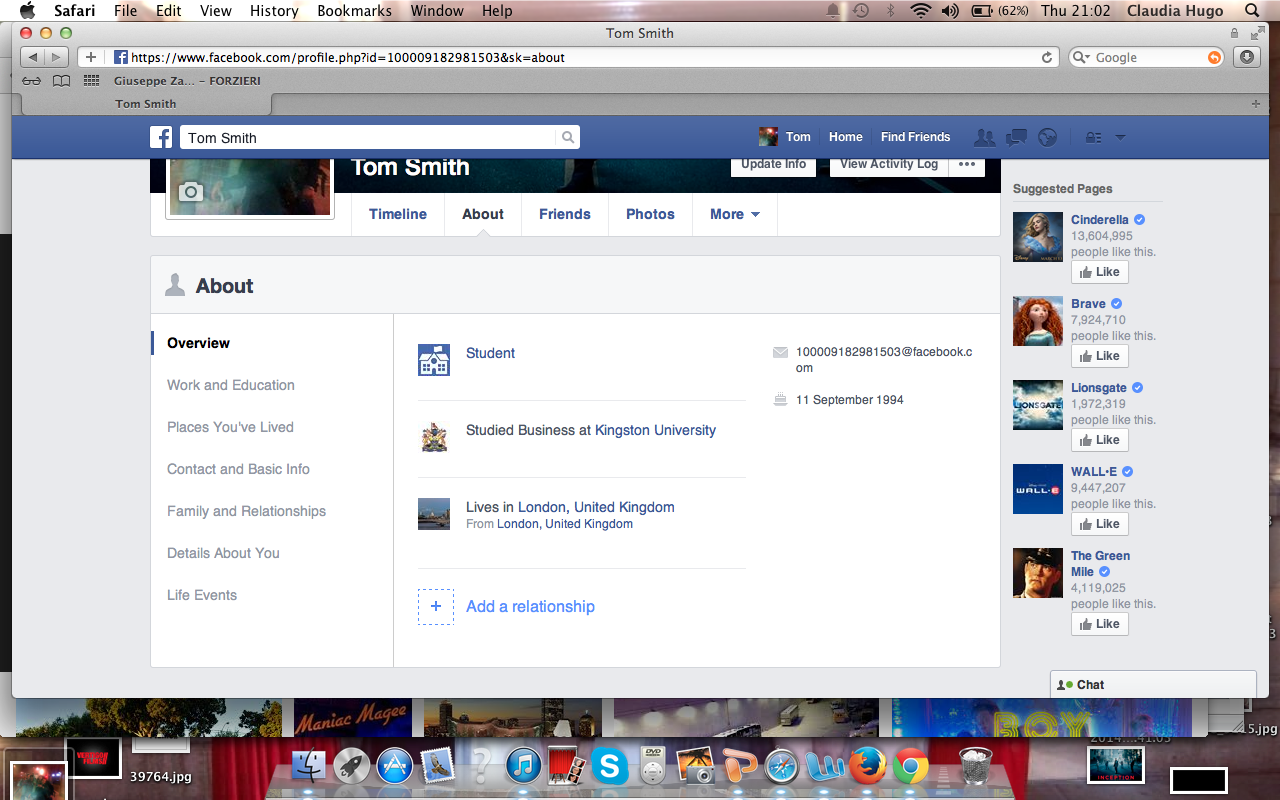
Task: Open iTunes in the Dock
Action: pos(523,767)
